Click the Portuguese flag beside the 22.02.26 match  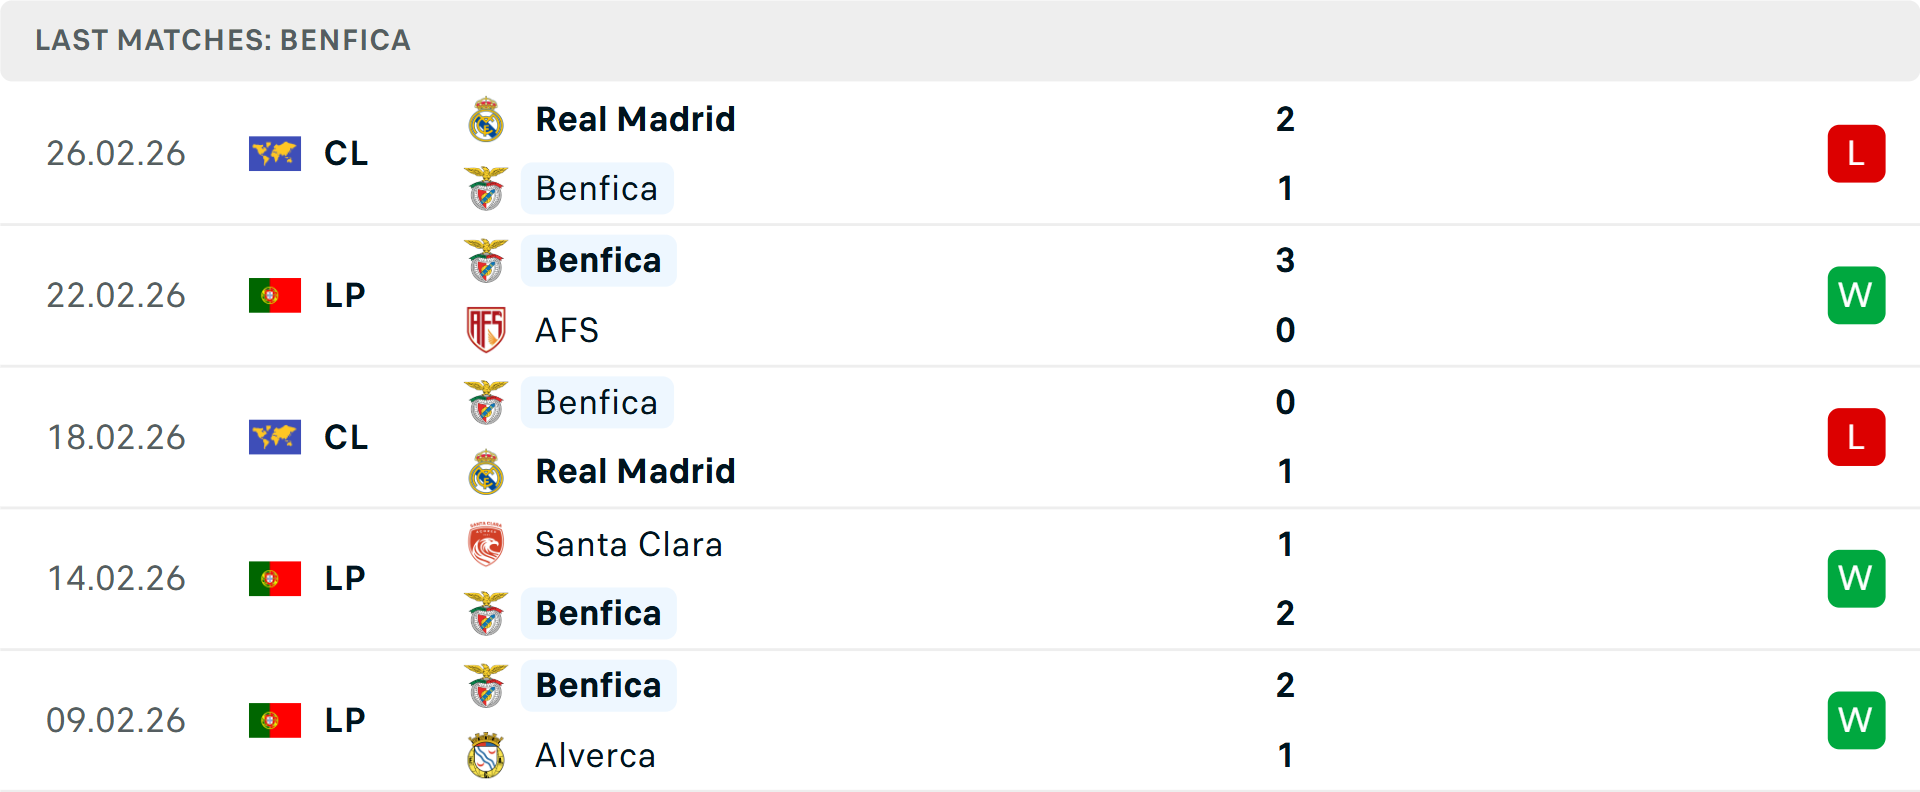tap(275, 295)
